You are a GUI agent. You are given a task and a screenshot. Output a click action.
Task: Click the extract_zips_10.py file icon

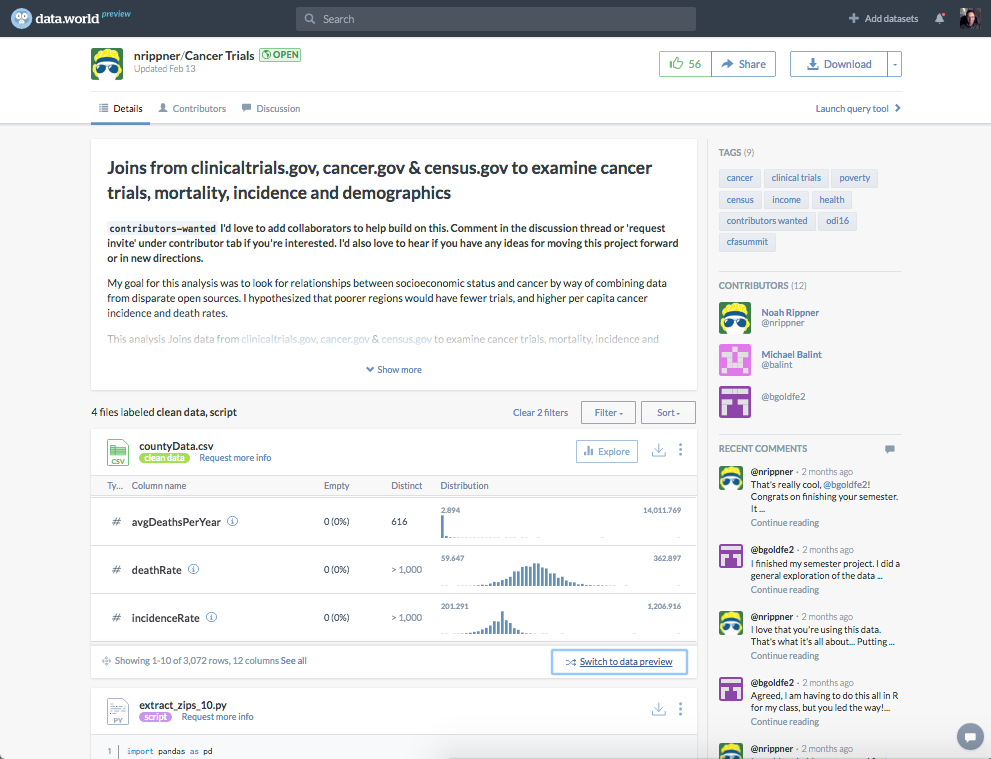(x=118, y=712)
